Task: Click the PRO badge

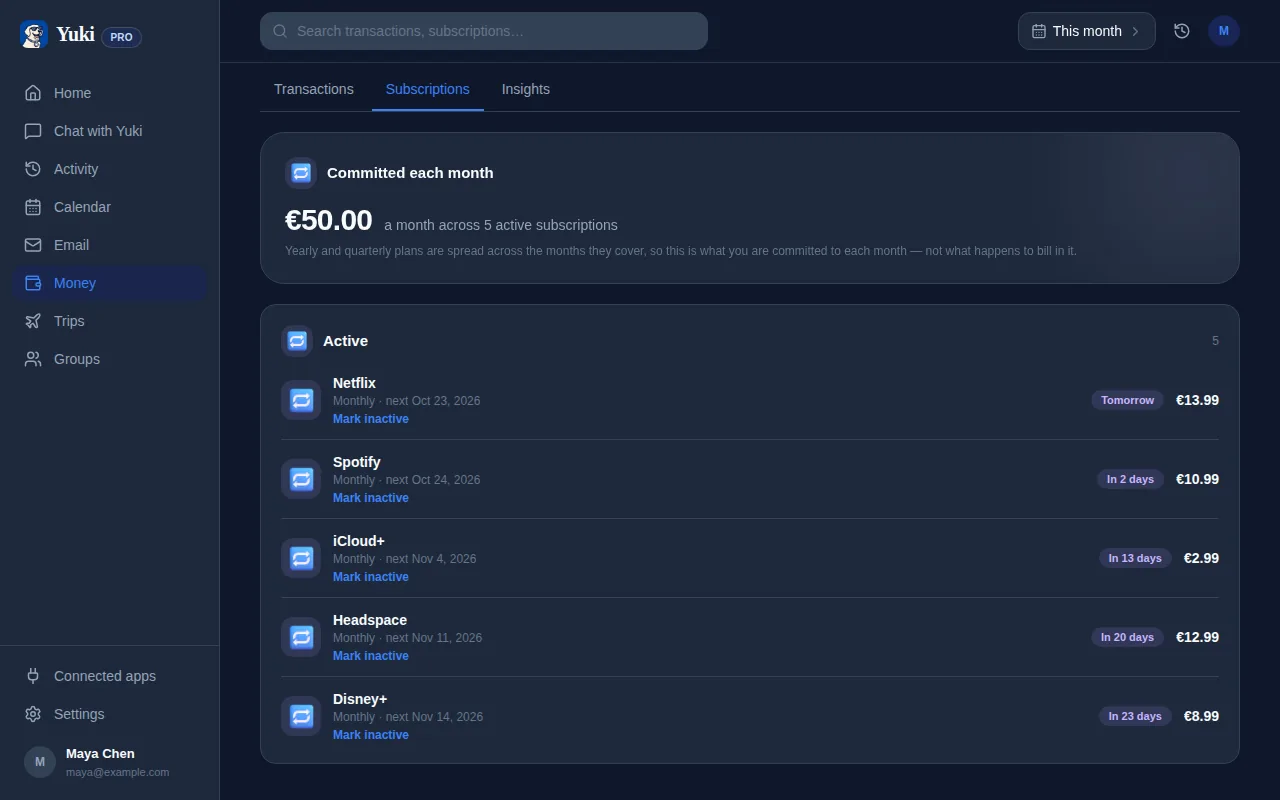Action: 121,37
